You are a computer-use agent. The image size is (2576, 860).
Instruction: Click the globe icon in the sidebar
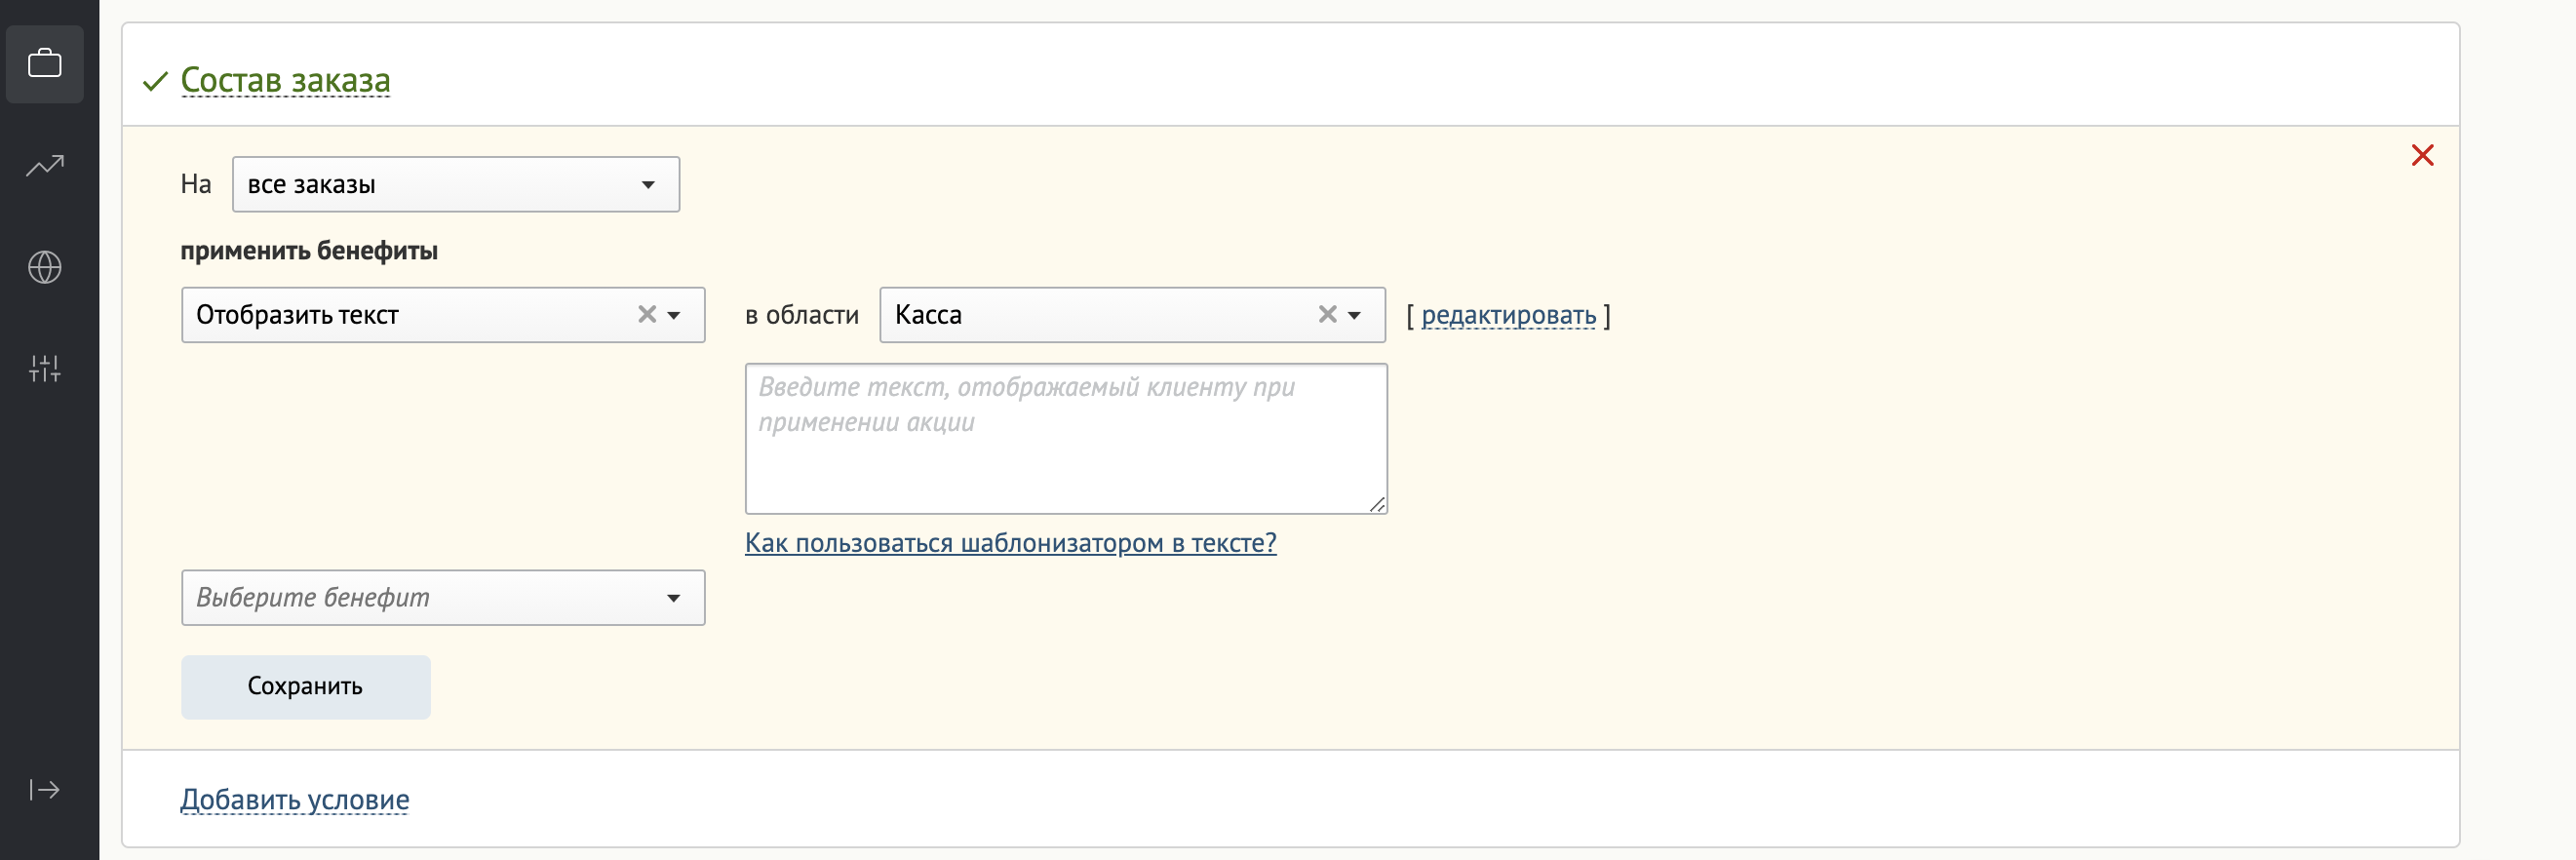(45, 267)
